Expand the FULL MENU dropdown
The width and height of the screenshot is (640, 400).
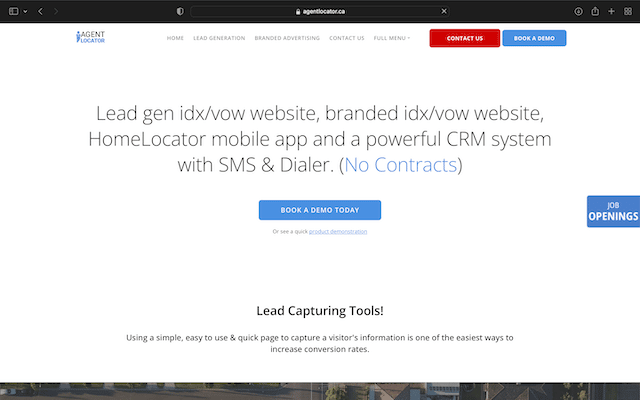[391, 38]
